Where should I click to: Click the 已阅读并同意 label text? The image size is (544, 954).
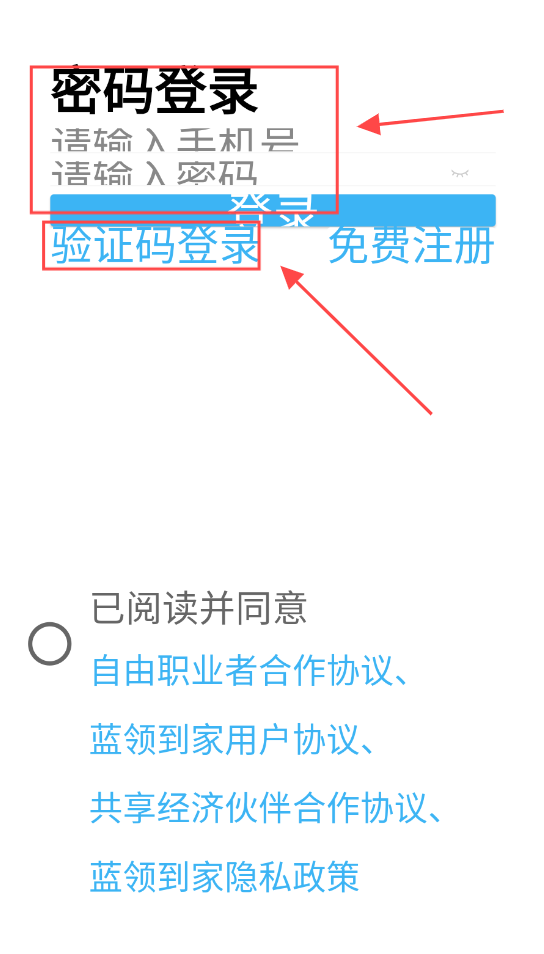(198, 608)
